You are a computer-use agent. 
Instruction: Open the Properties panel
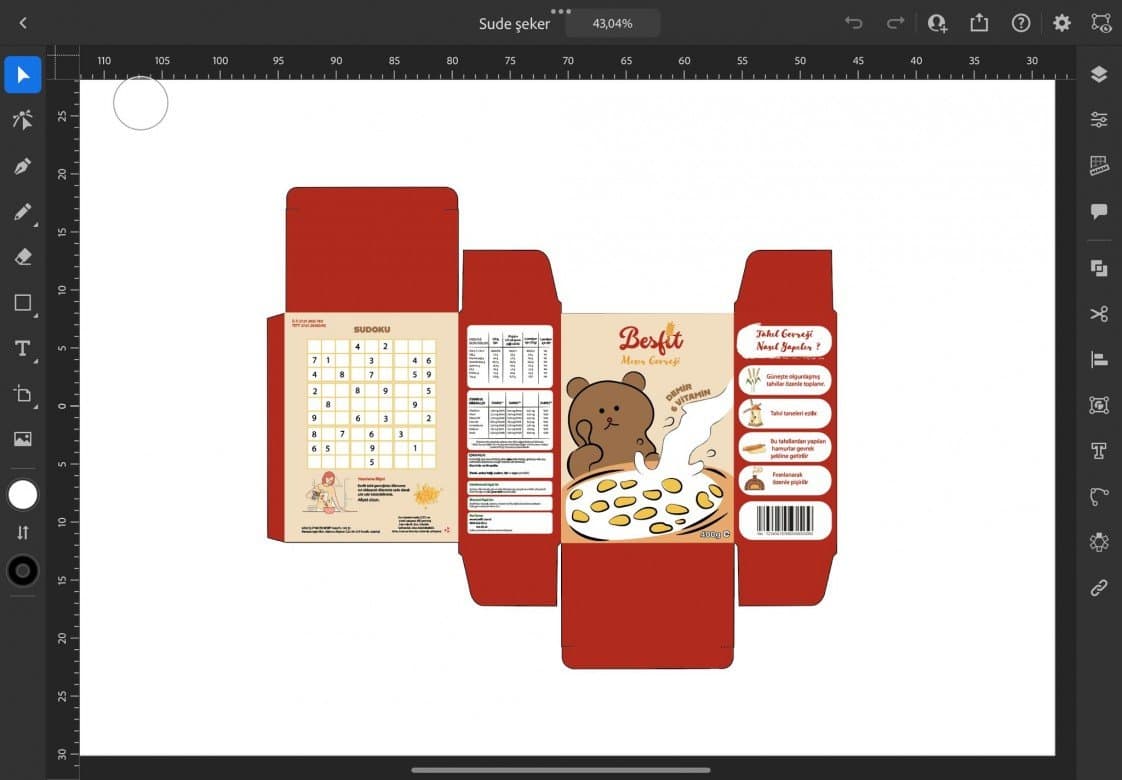point(1099,120)
